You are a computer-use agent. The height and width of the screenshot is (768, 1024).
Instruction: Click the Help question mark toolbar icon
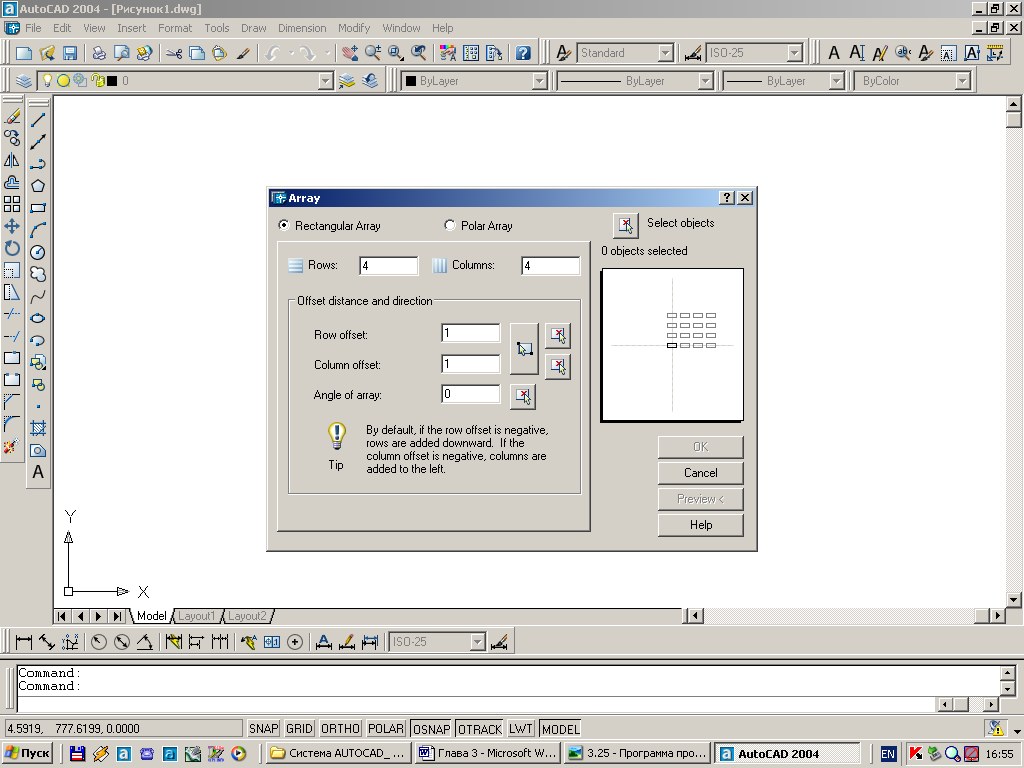523,54
